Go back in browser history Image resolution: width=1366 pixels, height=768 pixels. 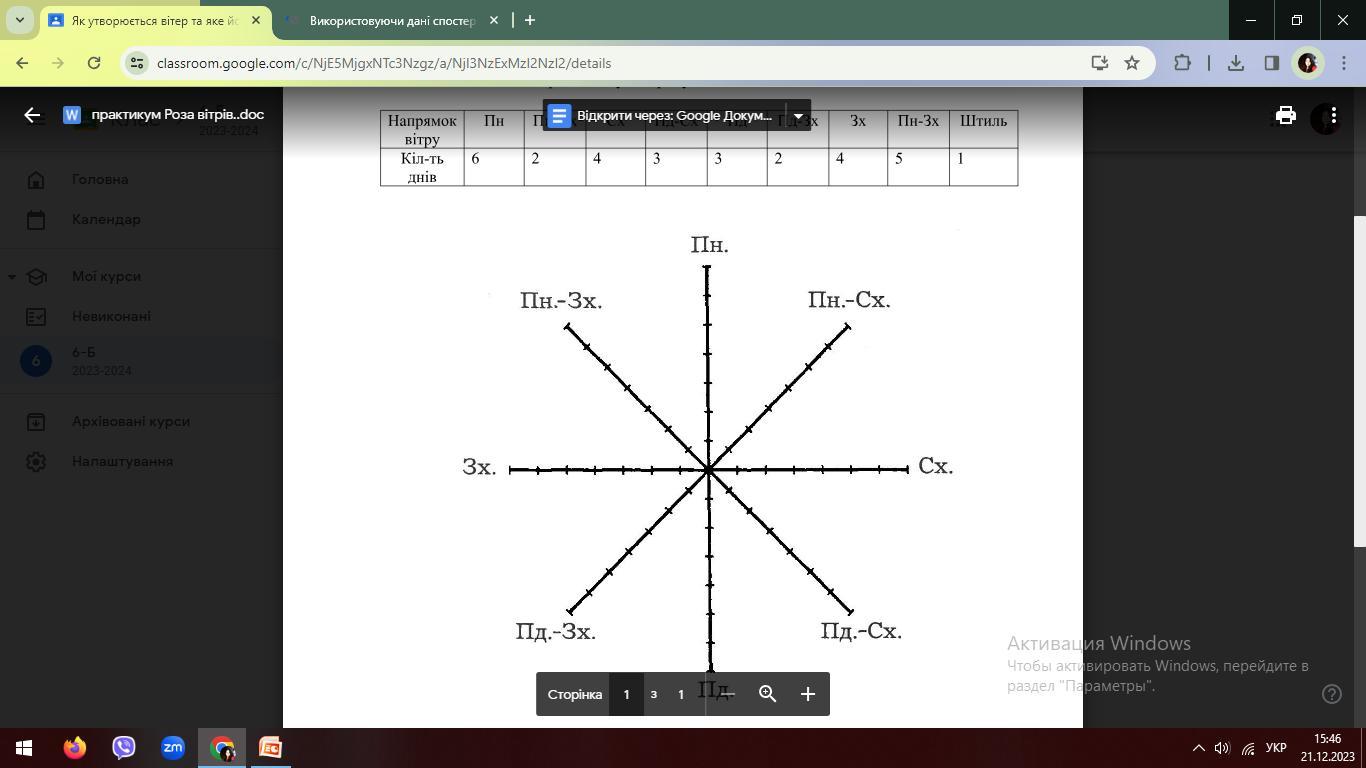pos(22,63)
